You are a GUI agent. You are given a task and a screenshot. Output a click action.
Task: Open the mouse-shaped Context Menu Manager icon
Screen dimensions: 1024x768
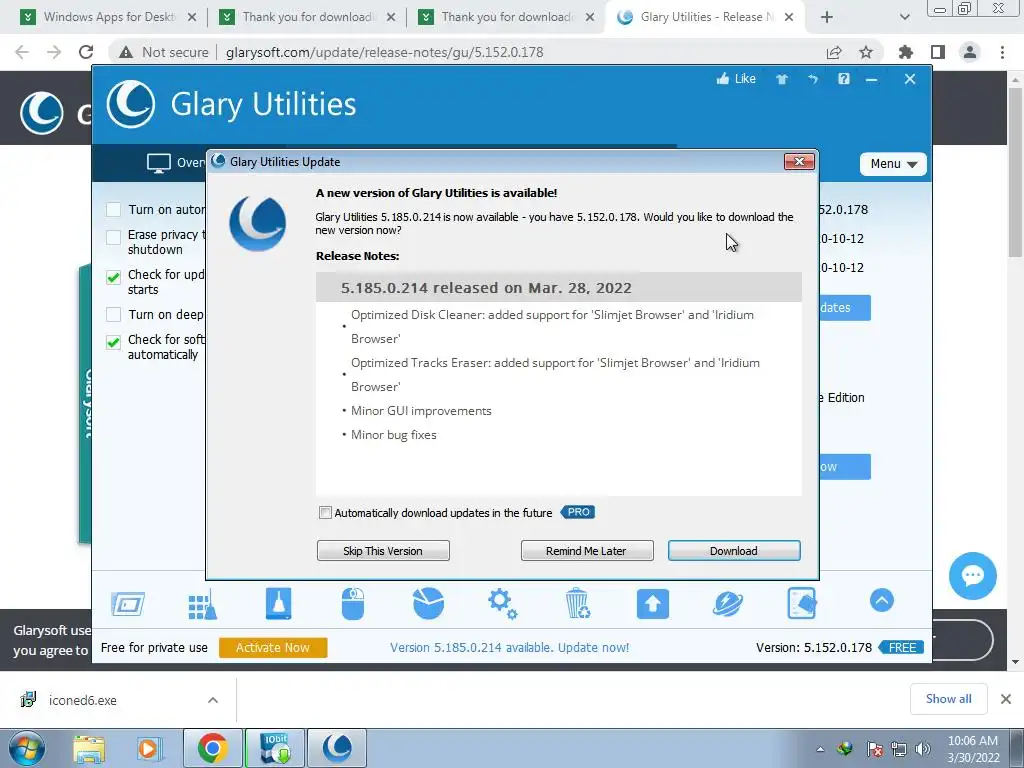(x=353, y=603)
